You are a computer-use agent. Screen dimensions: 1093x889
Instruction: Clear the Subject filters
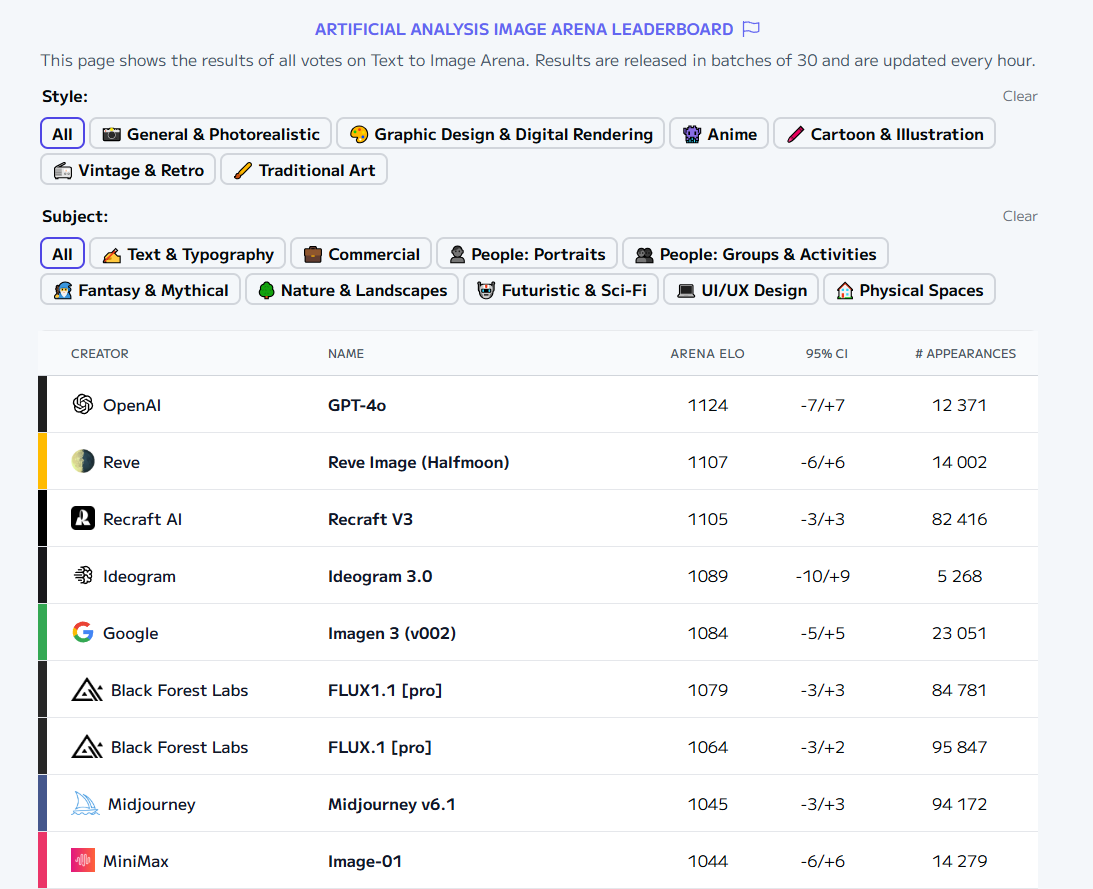pos(1020,216)
